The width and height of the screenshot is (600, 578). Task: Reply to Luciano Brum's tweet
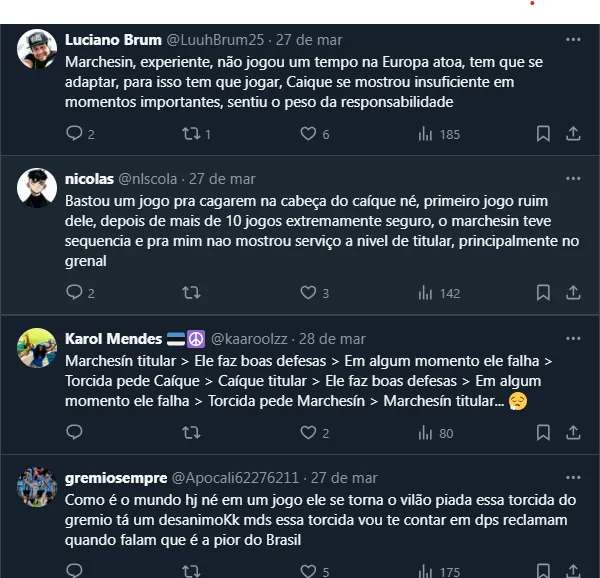click(x=74, y=134)
